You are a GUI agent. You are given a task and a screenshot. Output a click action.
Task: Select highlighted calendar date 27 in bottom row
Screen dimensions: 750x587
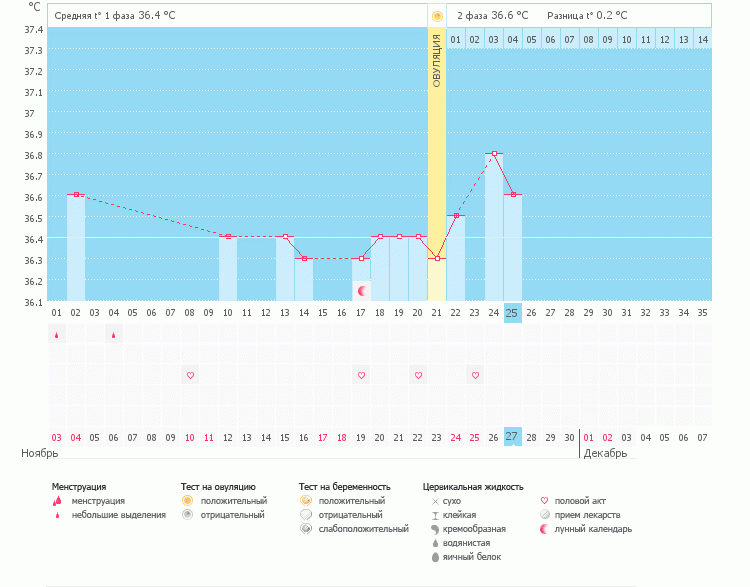point(512,437)
